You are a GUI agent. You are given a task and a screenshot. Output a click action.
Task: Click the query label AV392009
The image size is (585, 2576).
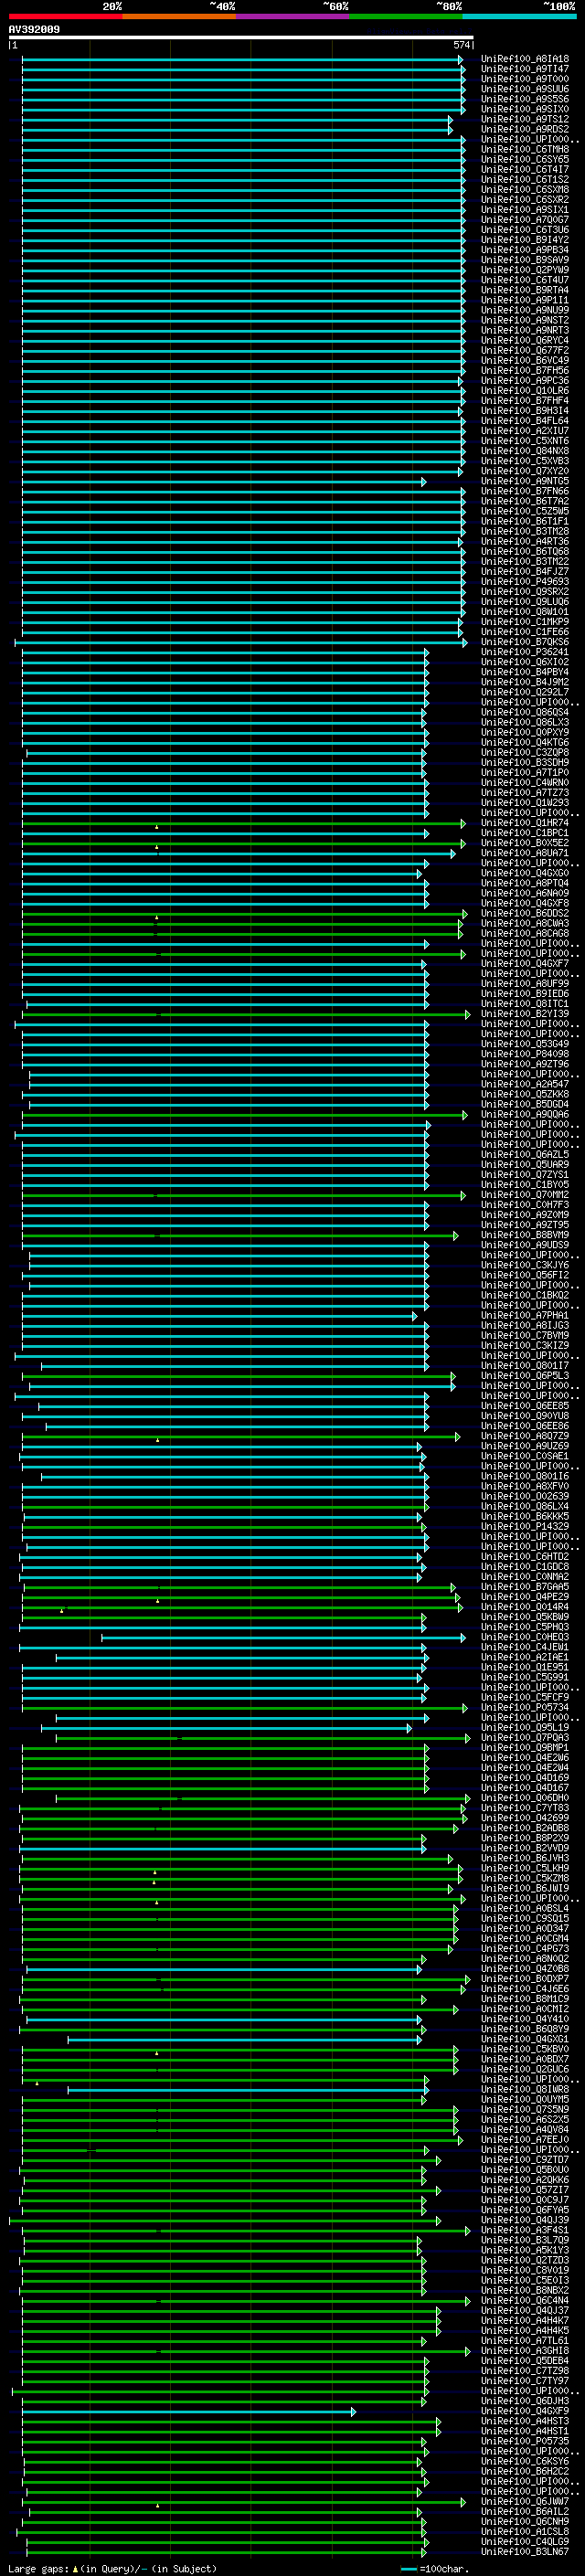click(34, 30)
